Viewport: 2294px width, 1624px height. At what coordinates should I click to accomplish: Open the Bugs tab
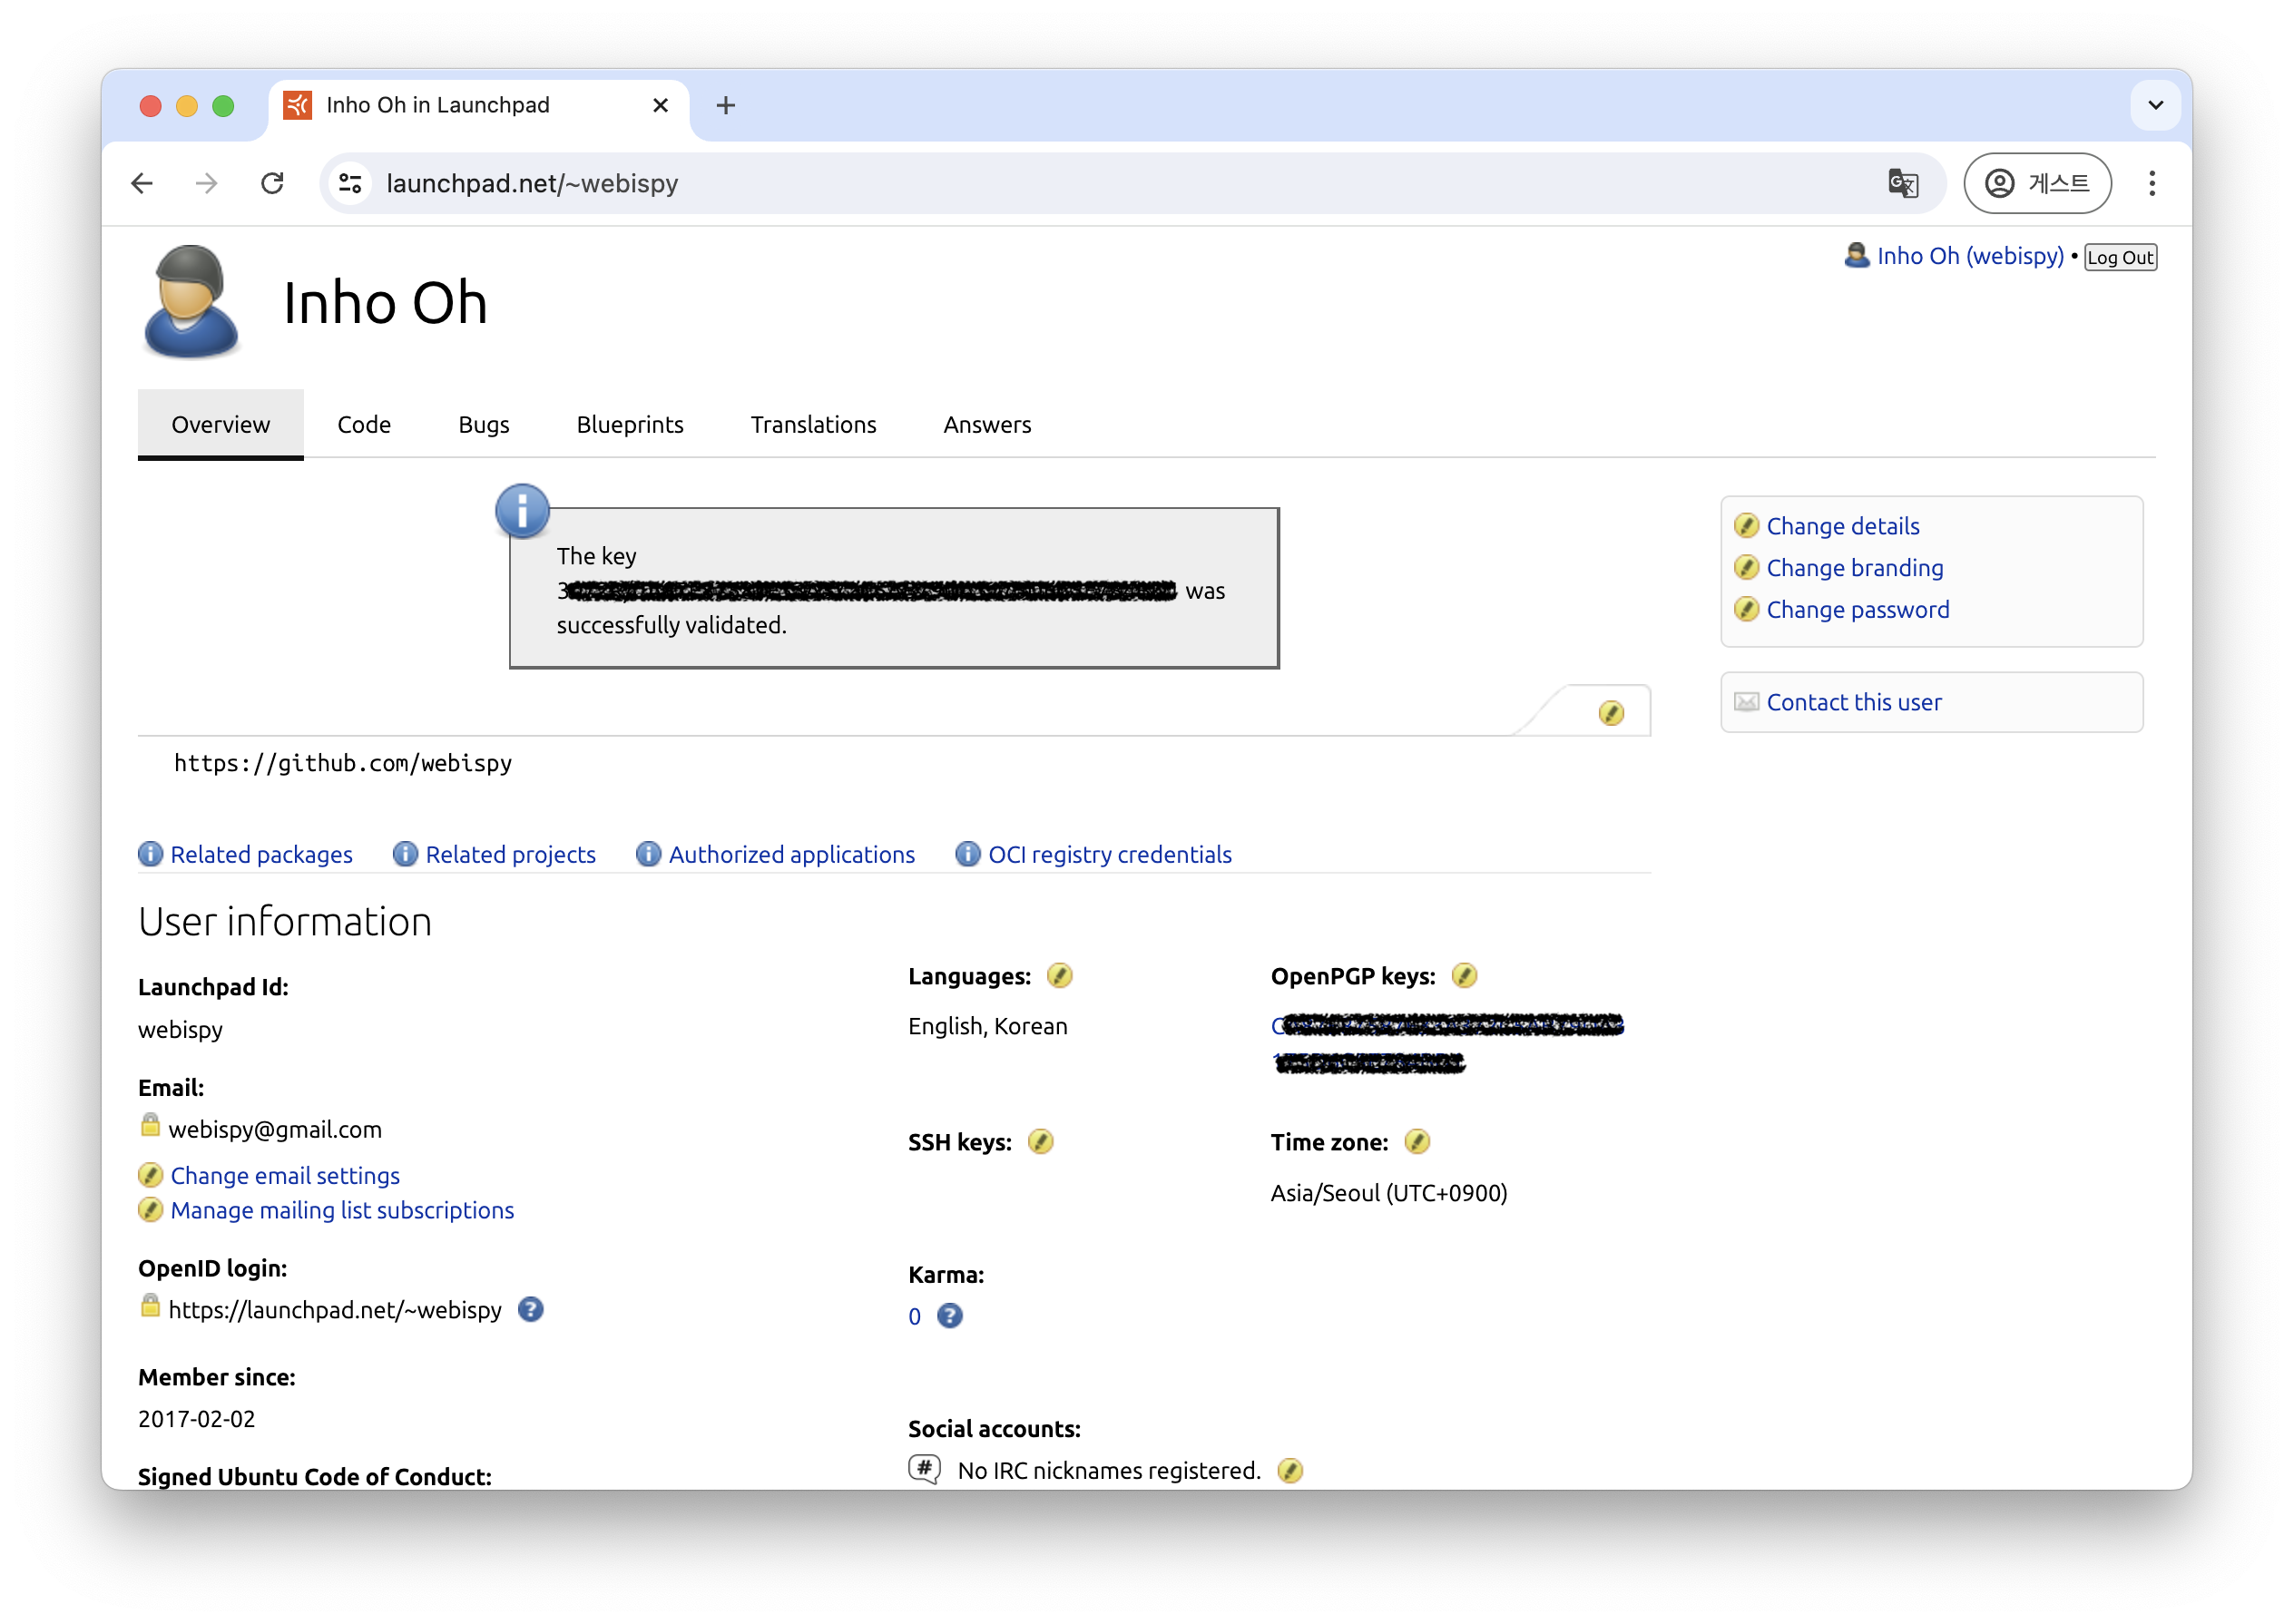tap(484, 425)
